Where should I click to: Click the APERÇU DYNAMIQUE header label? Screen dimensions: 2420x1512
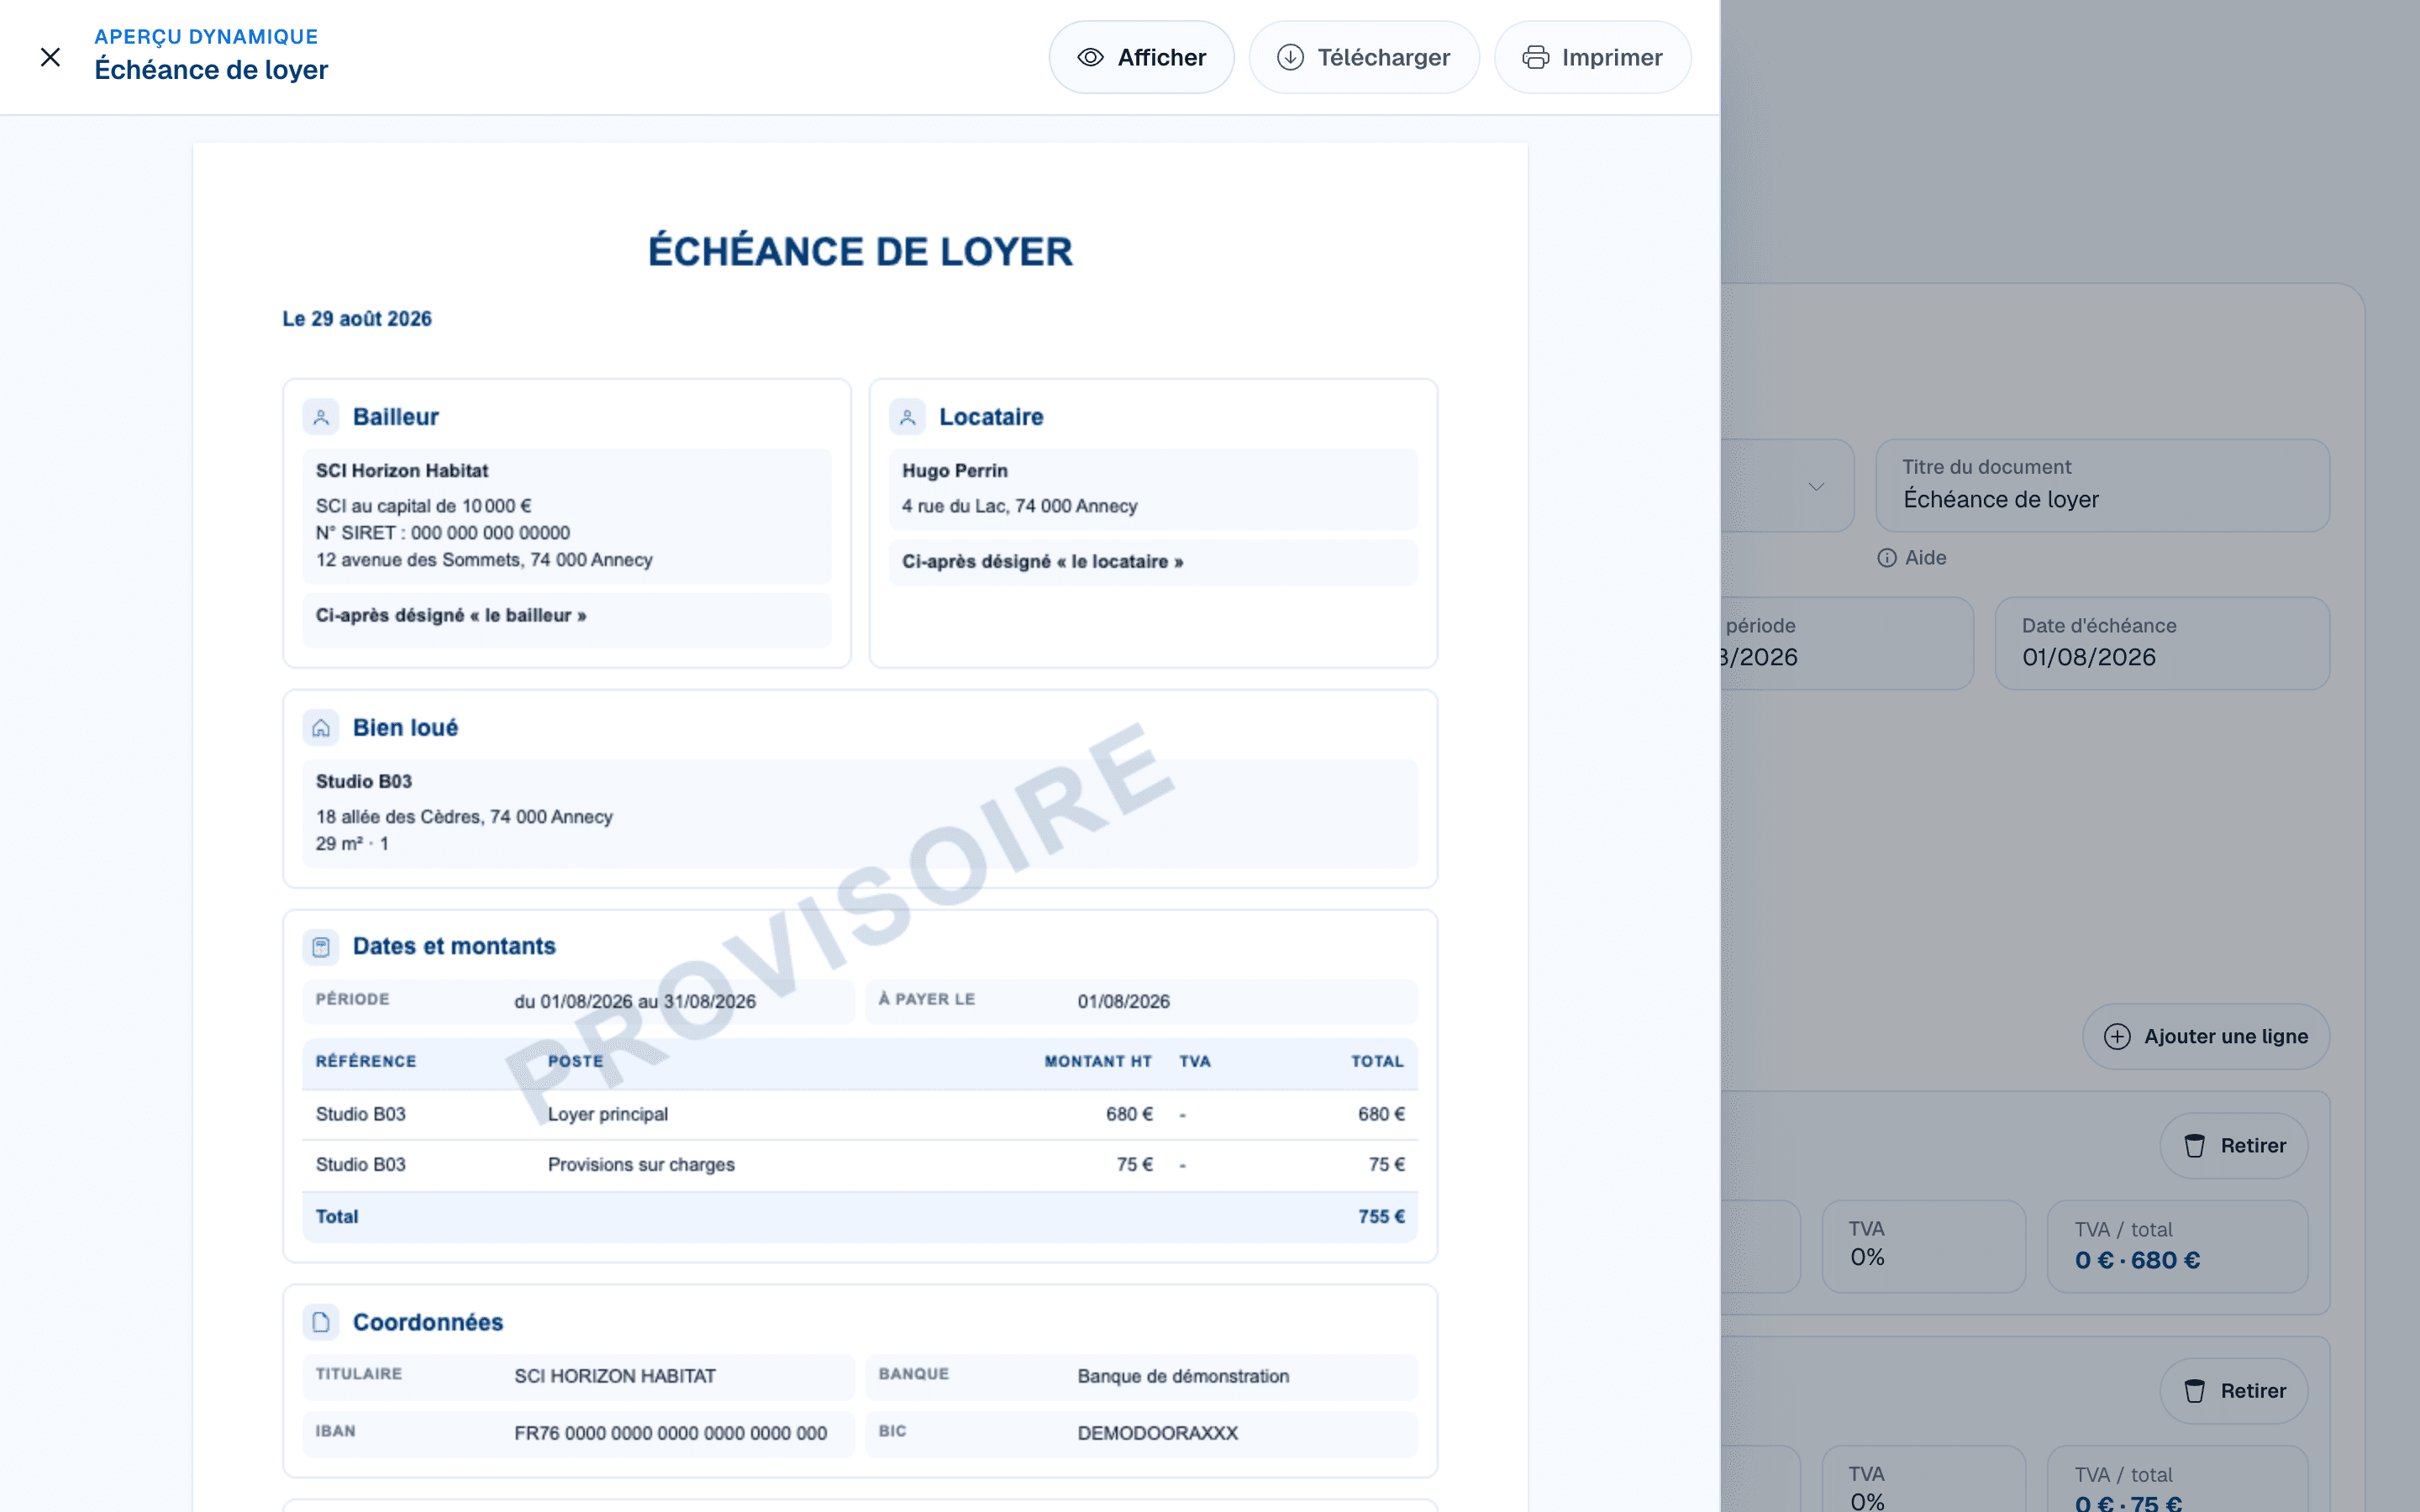pyautogui.click(x=206, y=37)
